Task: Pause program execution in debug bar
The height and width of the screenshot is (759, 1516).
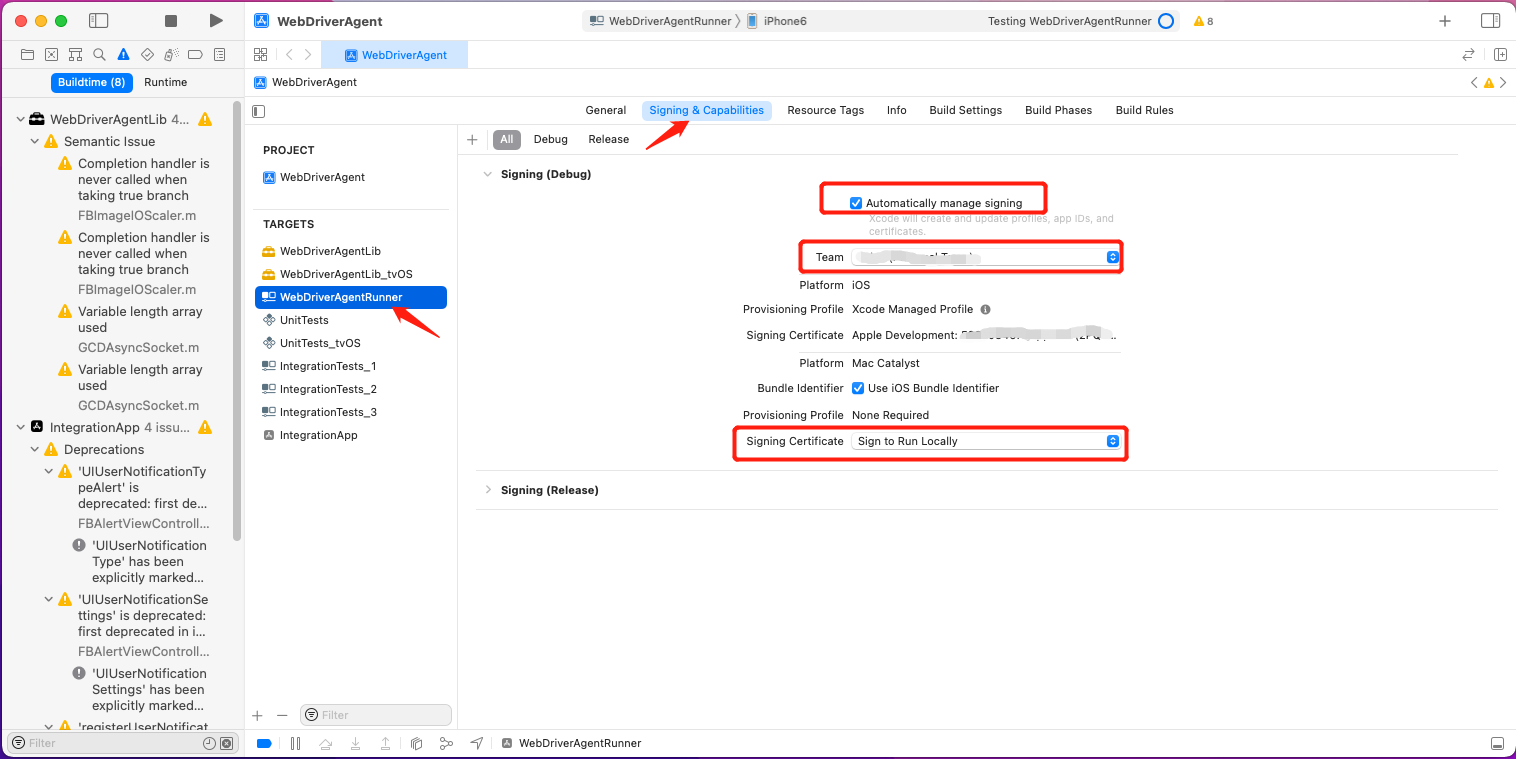Action: pos(295,743)
